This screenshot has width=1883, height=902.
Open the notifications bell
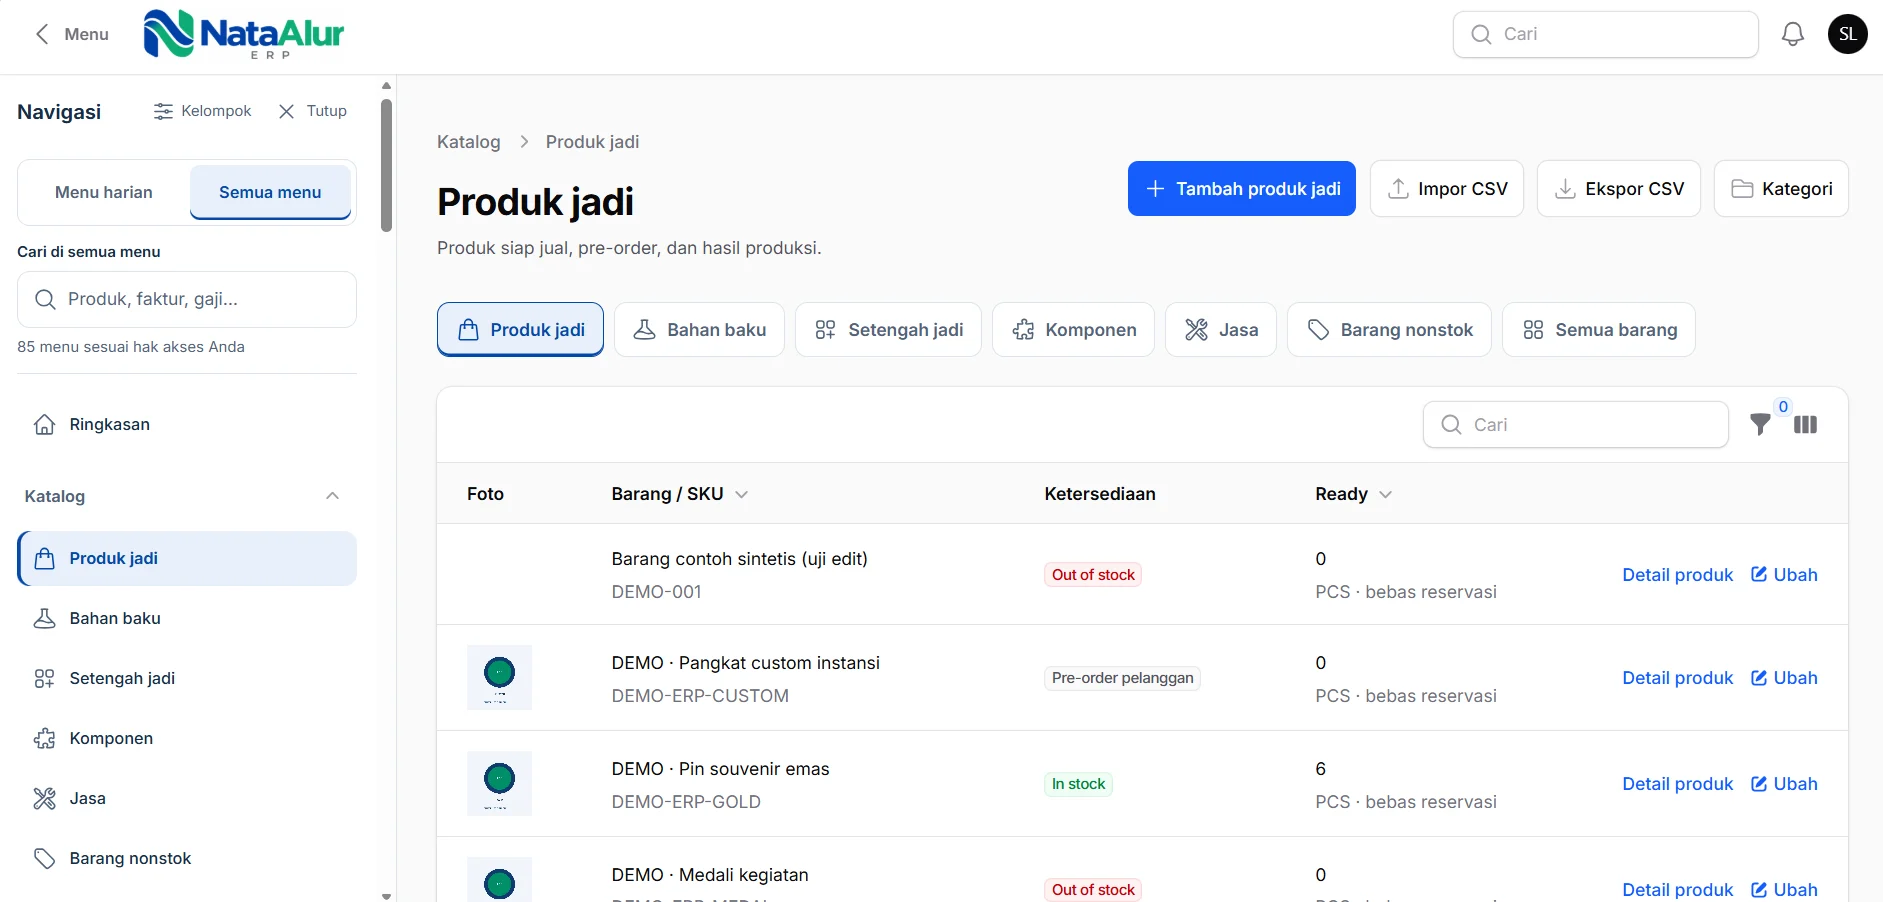tap(1793, 34)
